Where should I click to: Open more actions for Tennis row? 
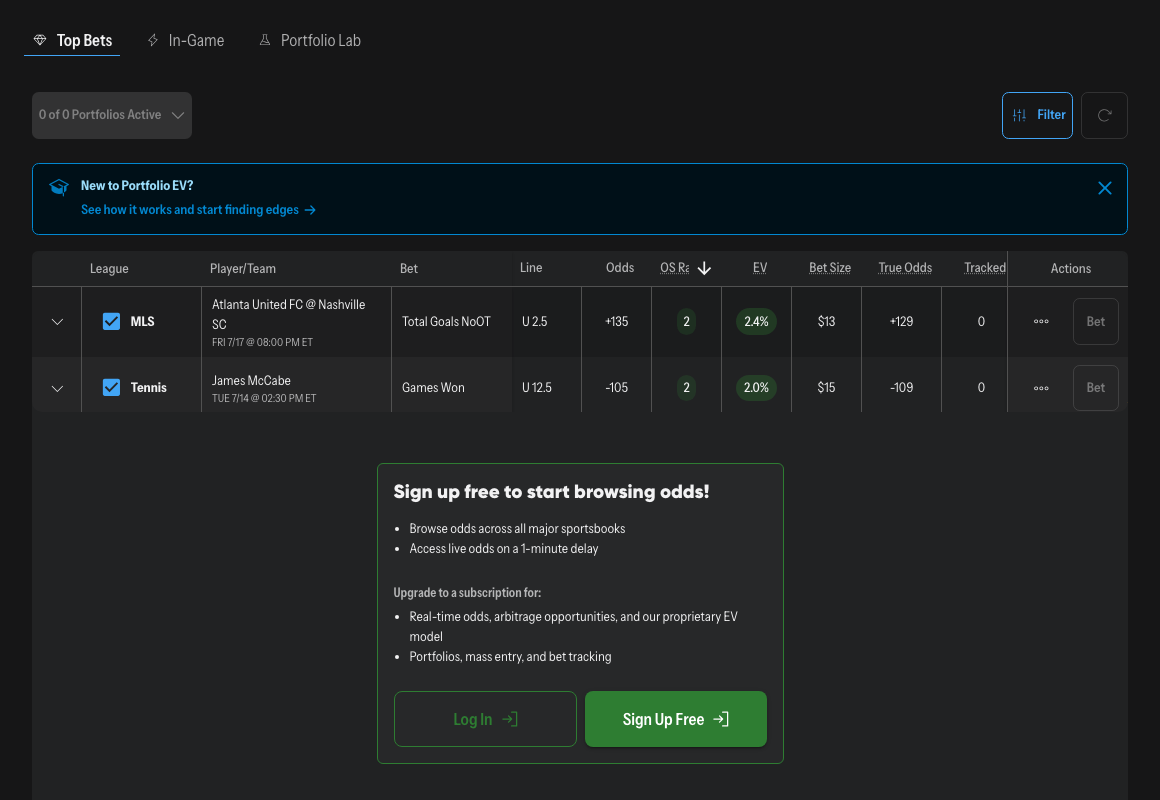point(1041,388)
